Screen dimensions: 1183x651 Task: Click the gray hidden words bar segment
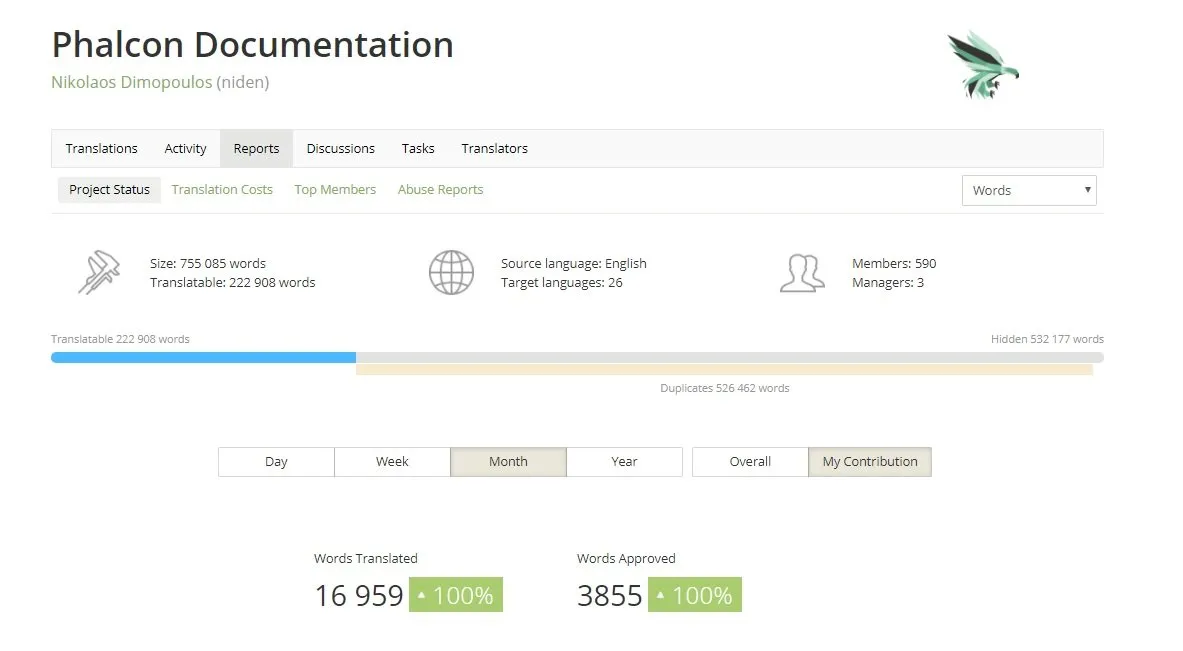click(x=730, y=358)
